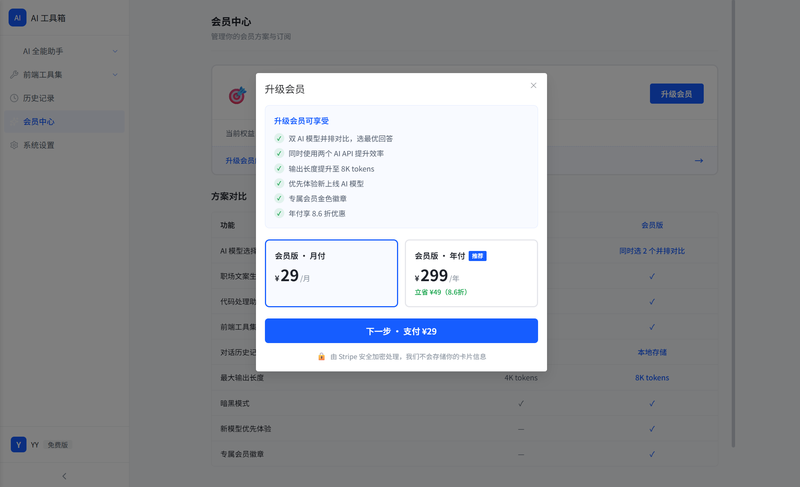Click the 功能 column header
The image size is (800, 487).
point(227,225)
